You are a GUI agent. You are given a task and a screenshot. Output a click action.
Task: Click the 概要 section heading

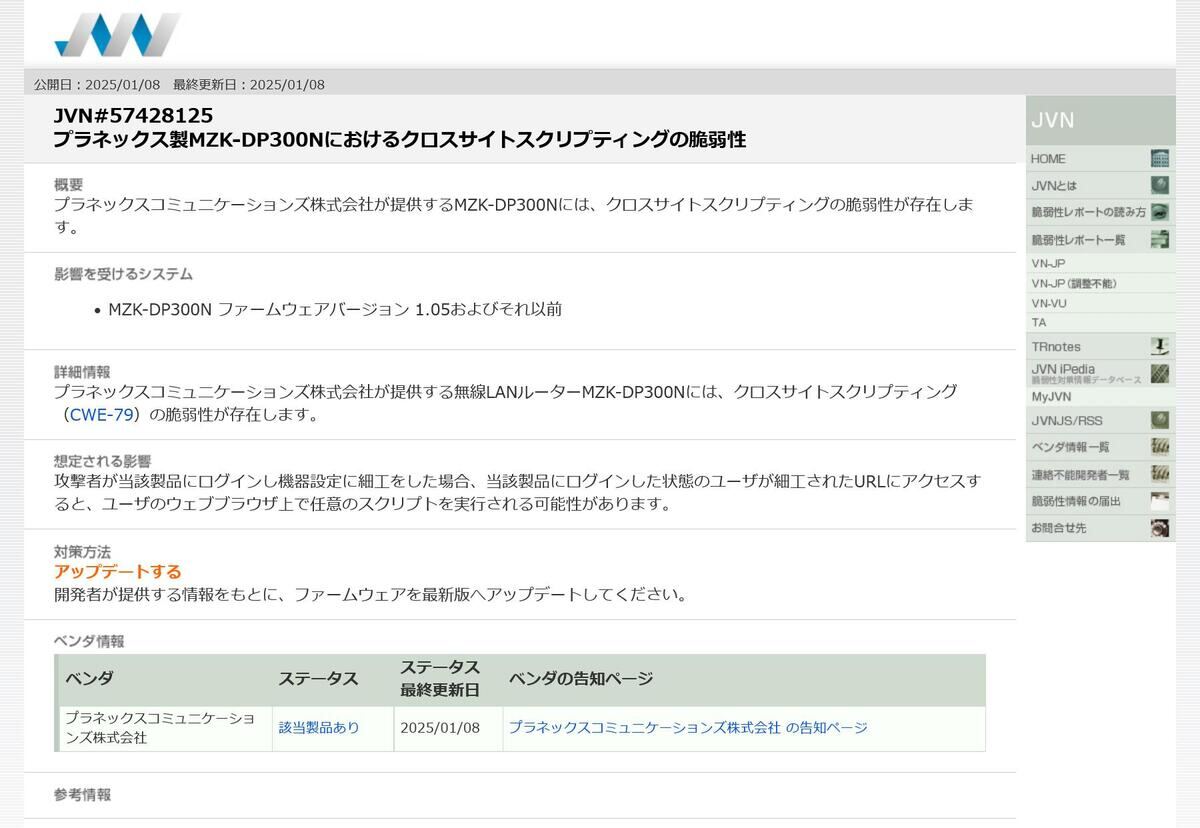point(69,184)
